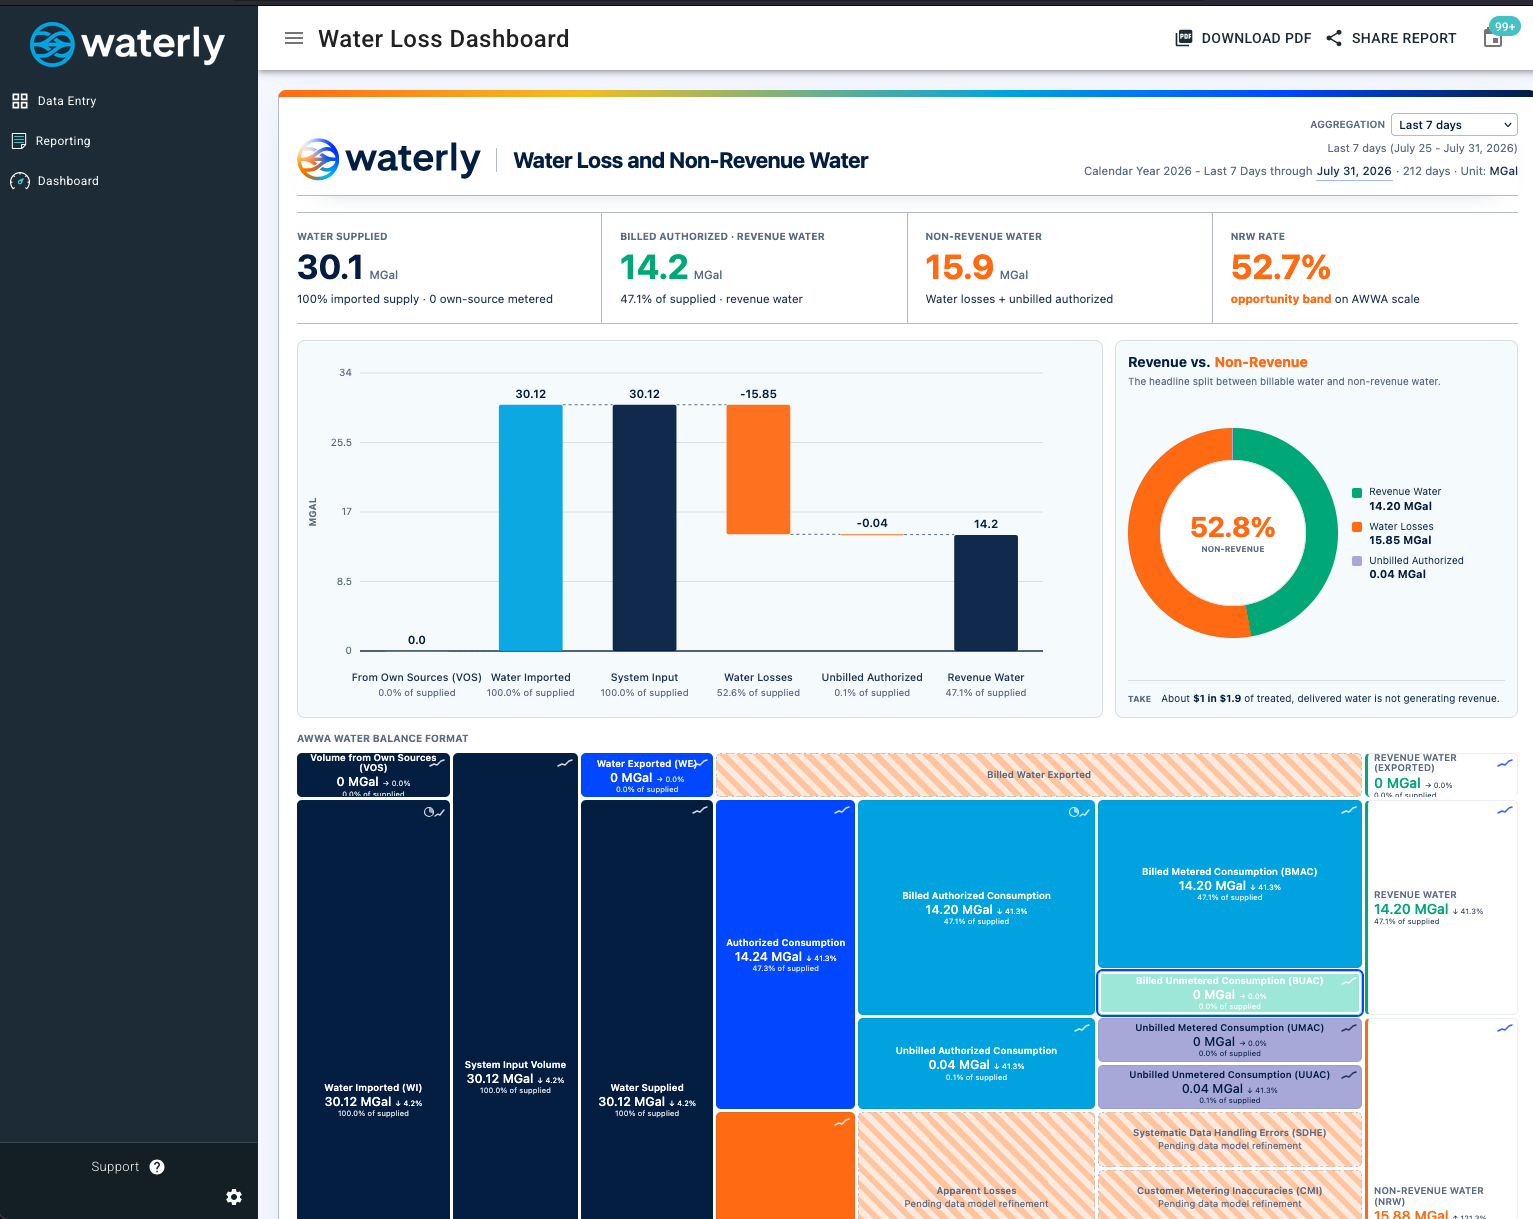Click the Download PDF button
The height and width of the screenshot is (1219, 1533).
[x=1243, y=38]
